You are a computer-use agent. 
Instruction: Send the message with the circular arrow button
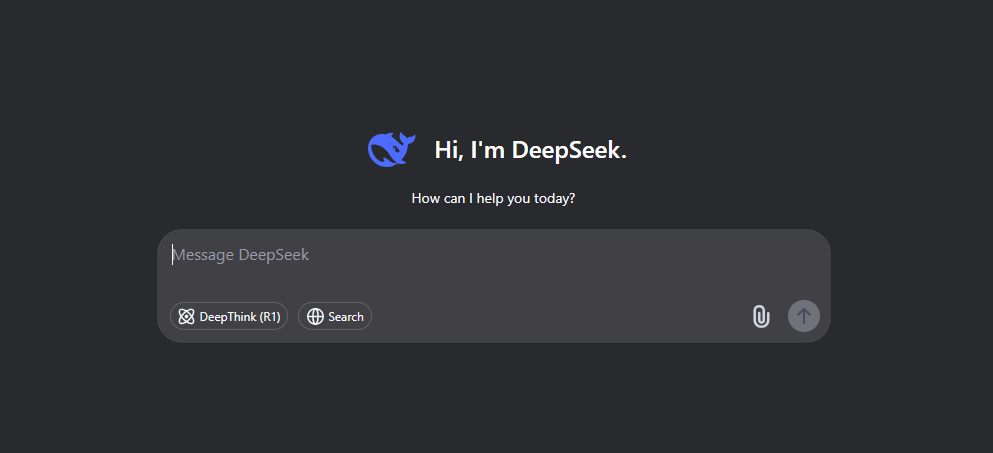pyautogui.click(x=804, y=316)
